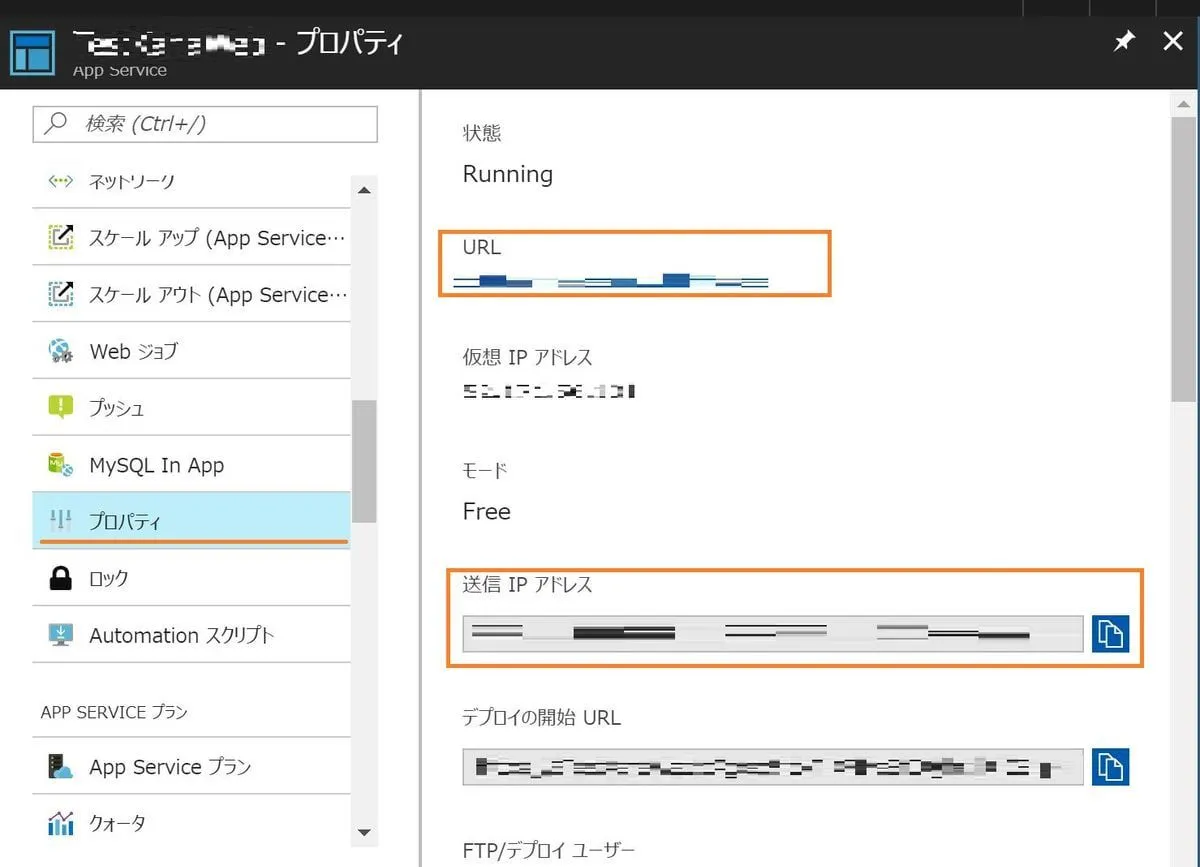Click the 検索 search box
Screen dimensions: 1200x867
tap(205, 124)
